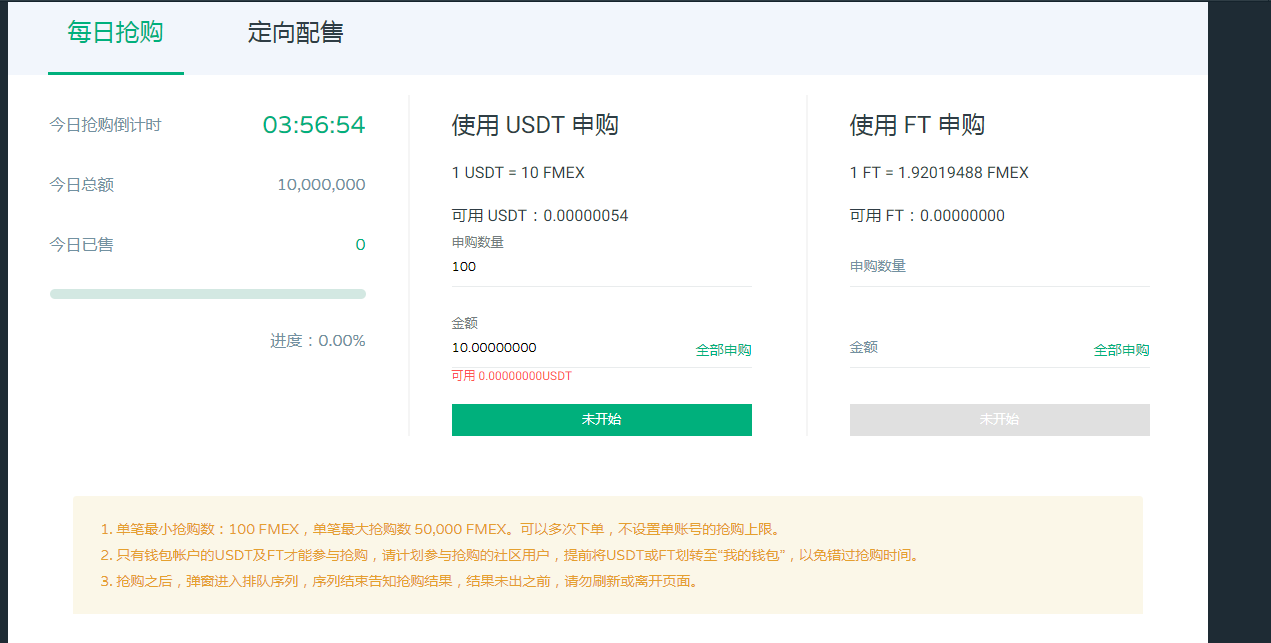
Task: Click the 使用 FT 申购 heading
Action: click(x=917, y=125)
